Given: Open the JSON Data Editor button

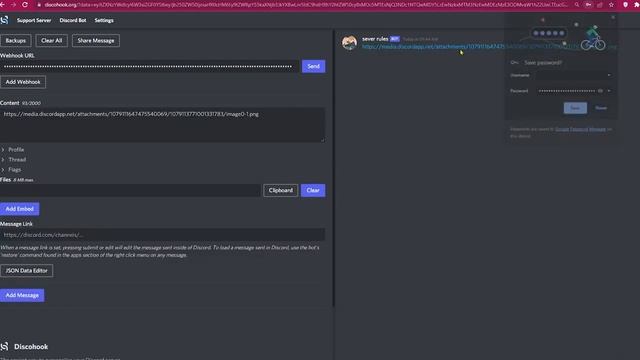Looking at the screenshot, I should pos(27,271).
